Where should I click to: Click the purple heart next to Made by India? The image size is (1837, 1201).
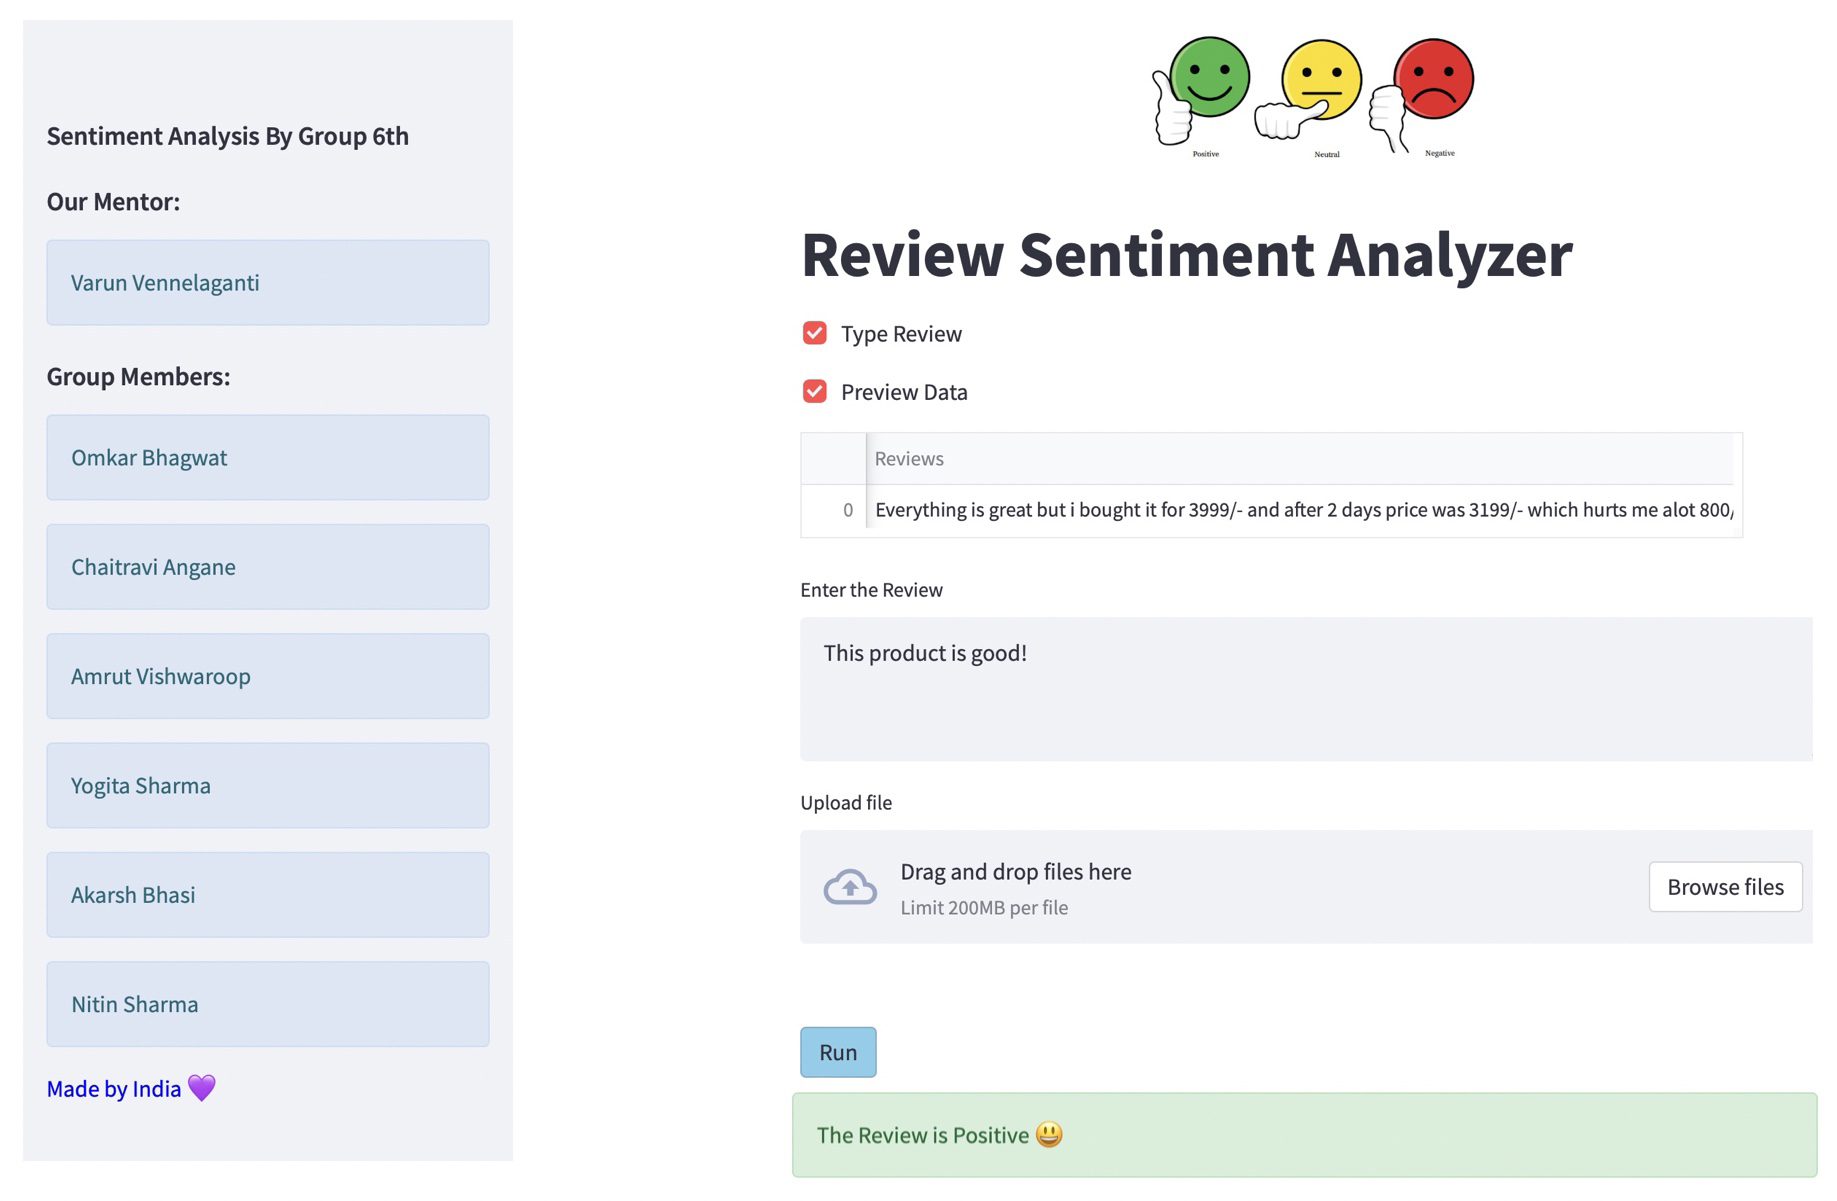(202, 1089)
